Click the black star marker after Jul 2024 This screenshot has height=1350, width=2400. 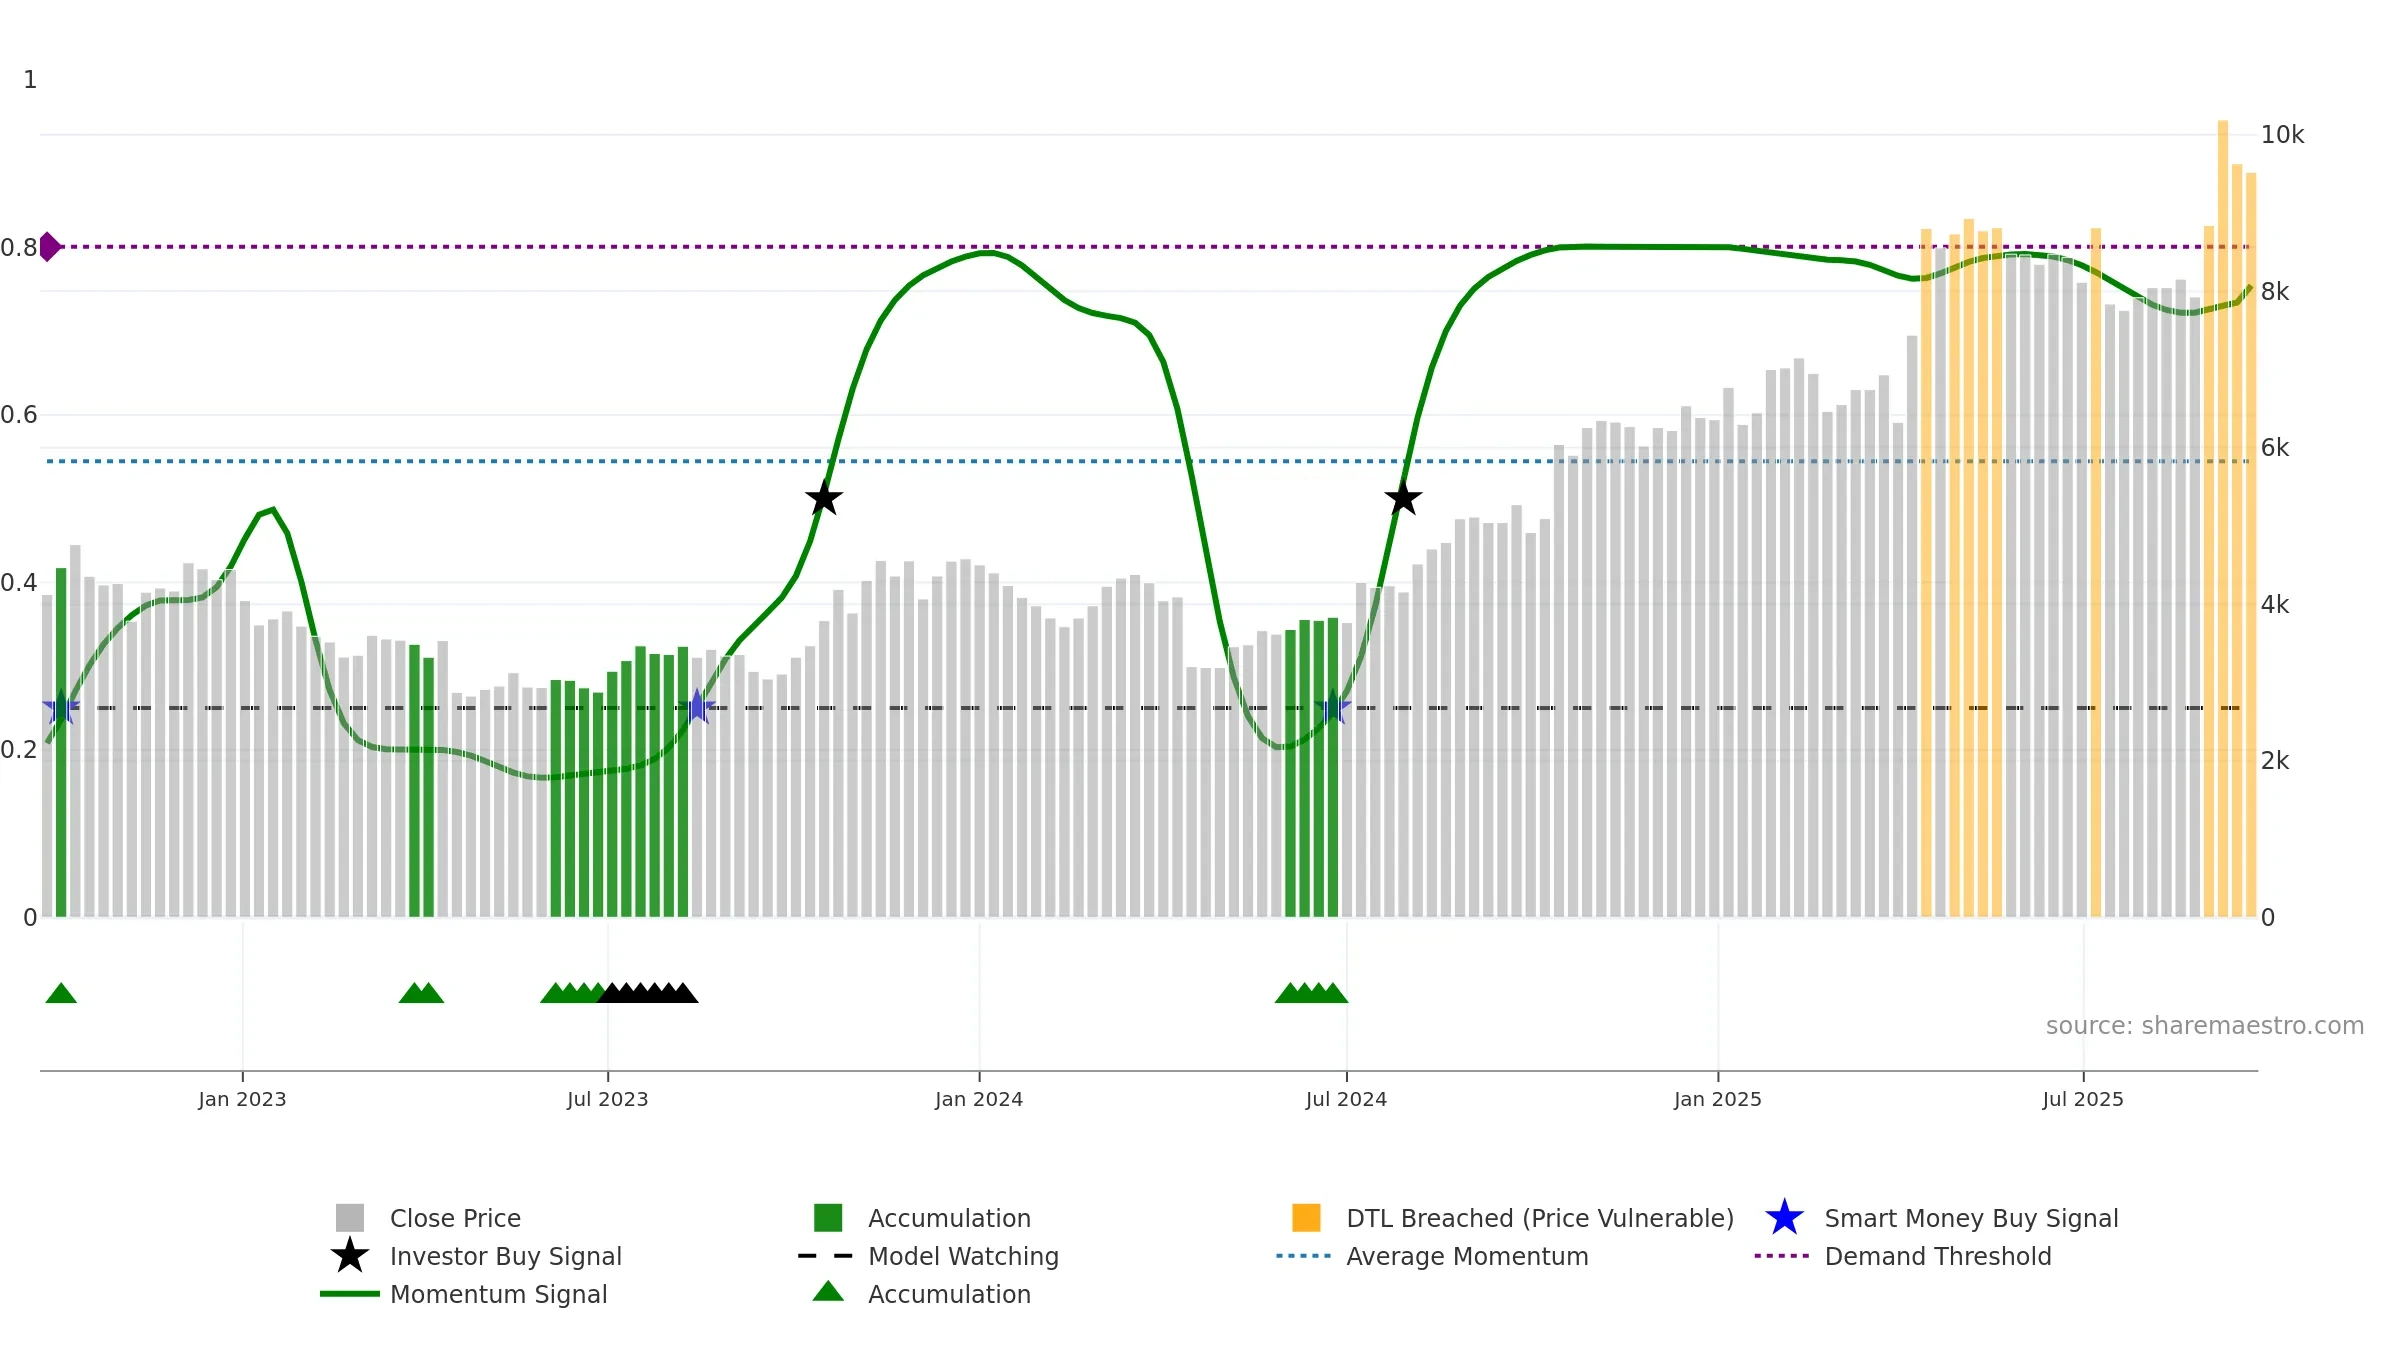(1403, 498)
